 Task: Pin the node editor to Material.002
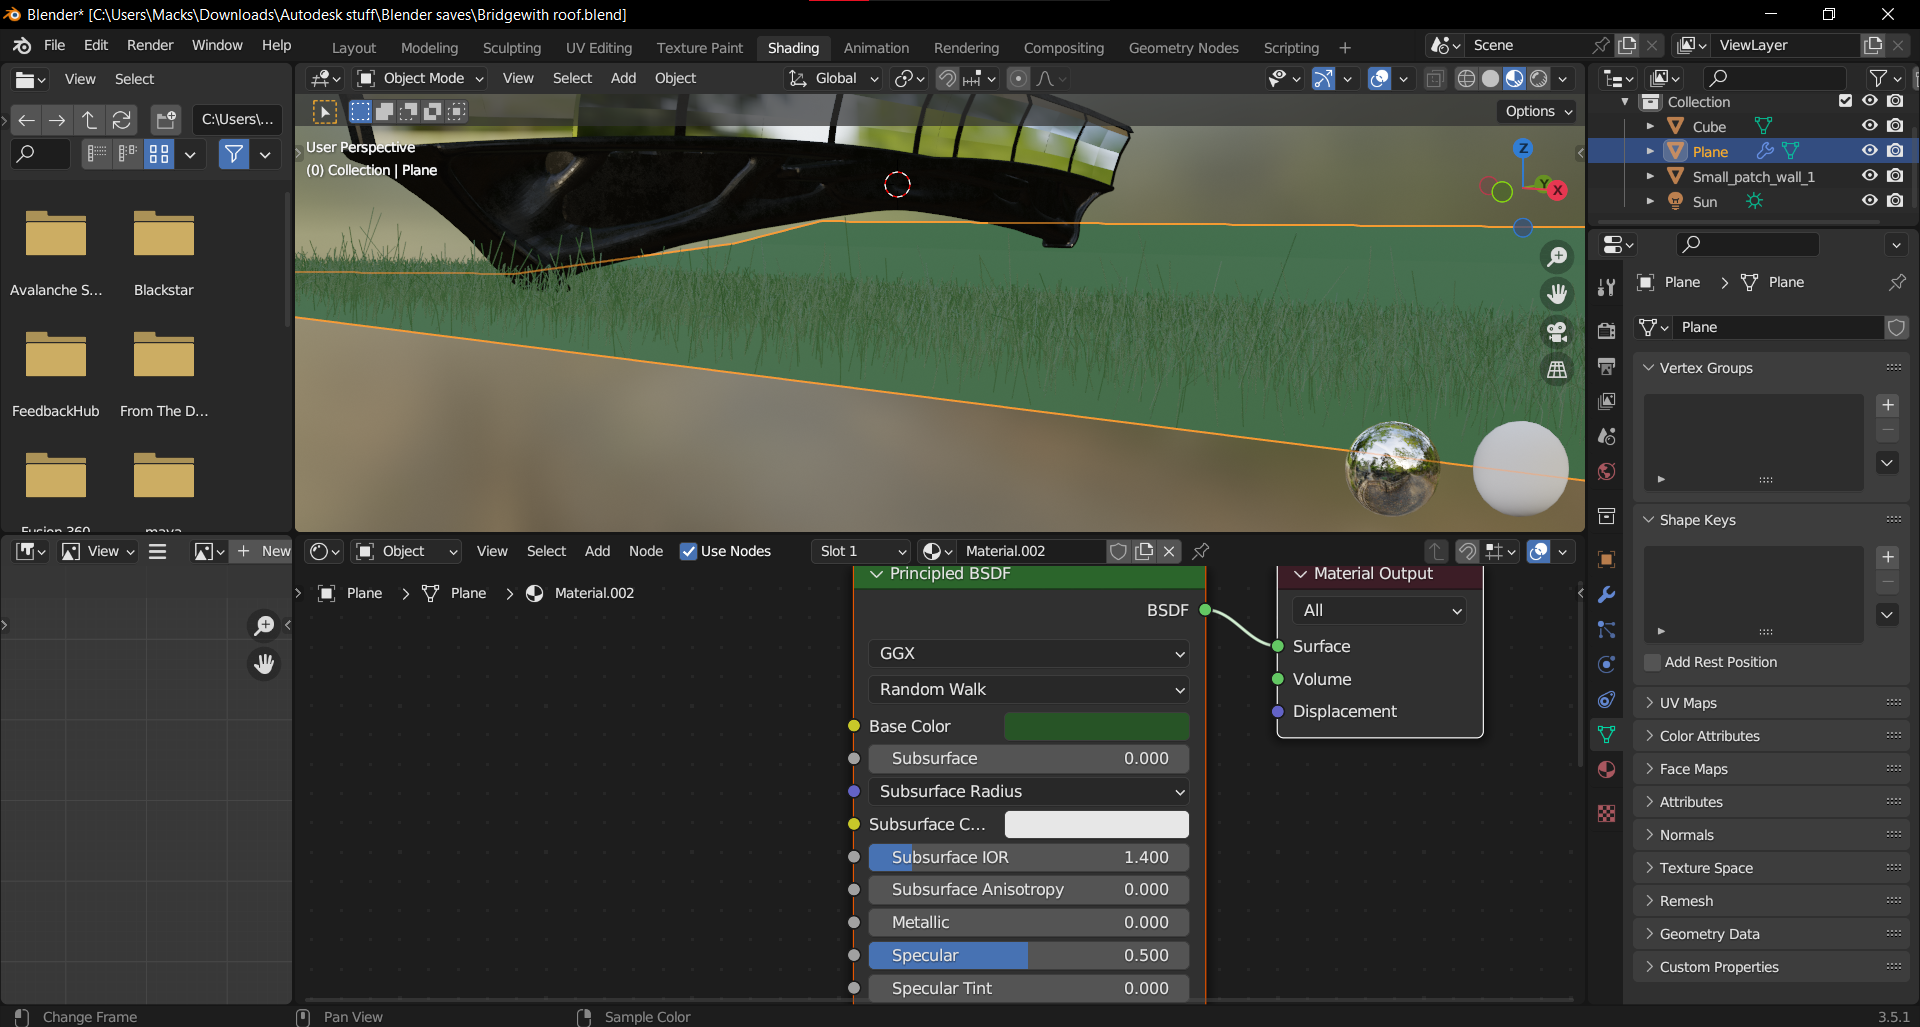(x=1201, y=551)
